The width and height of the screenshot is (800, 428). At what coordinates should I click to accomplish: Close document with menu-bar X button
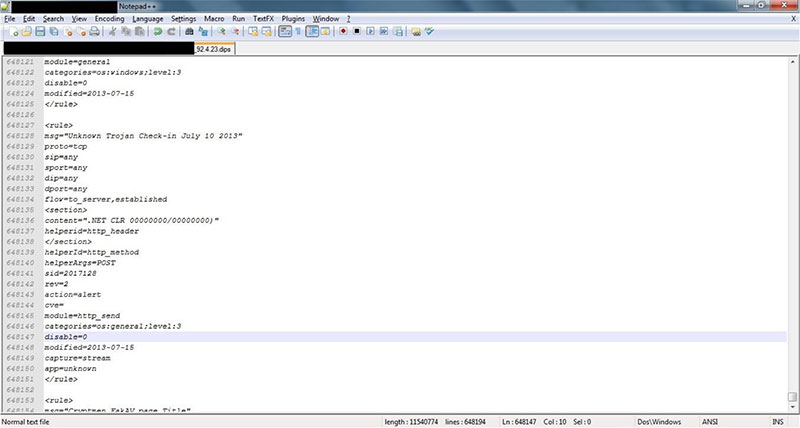(x=793, y=18)
